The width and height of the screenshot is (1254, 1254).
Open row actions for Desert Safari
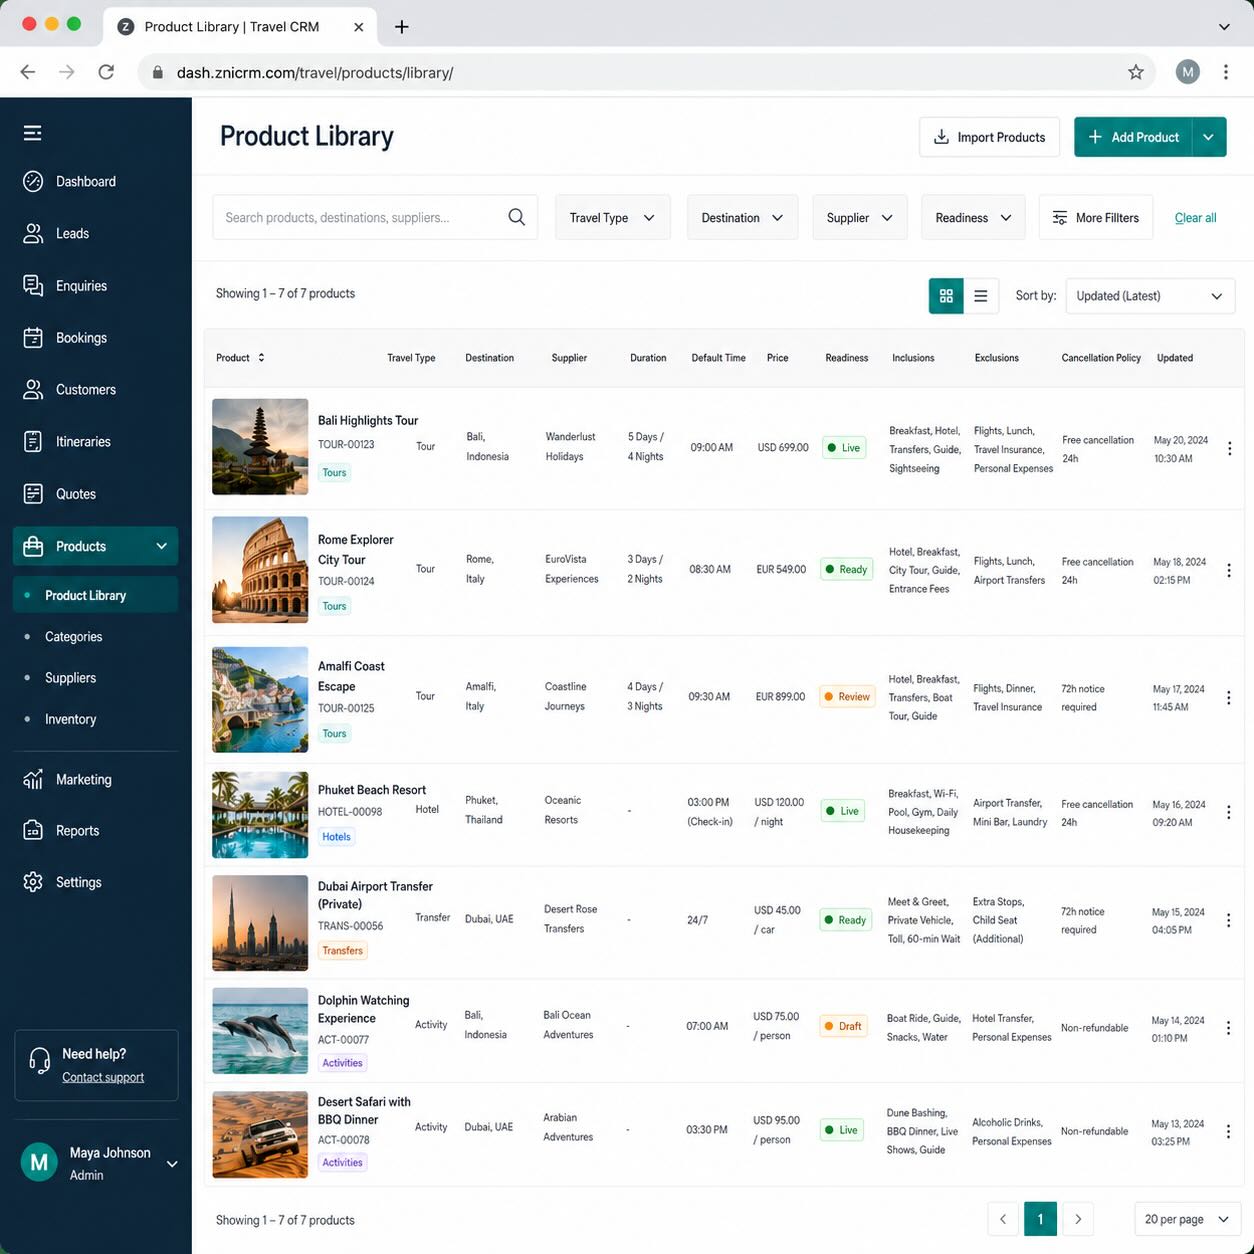click(1229, 1131)
